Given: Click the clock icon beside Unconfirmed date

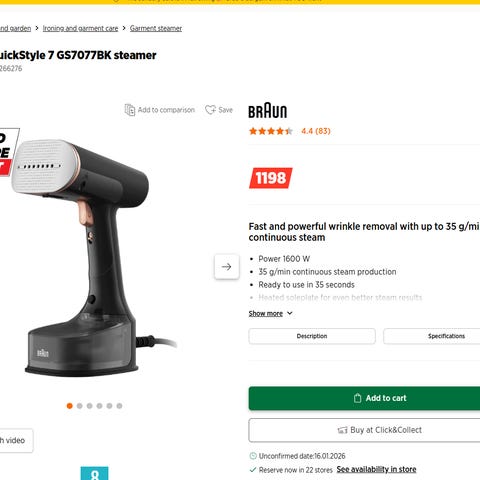Looking at the screenshot, I should (x=253, y=456).
